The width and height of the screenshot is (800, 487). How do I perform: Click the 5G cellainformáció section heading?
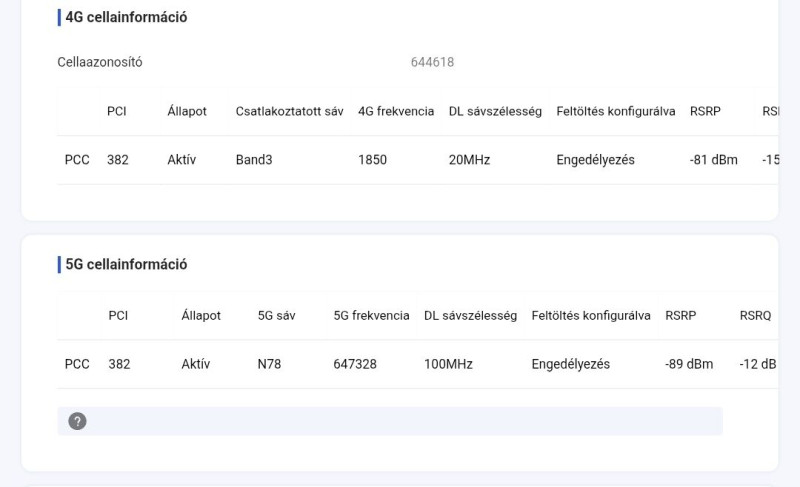pyautogui.click(x=126, y=265)
